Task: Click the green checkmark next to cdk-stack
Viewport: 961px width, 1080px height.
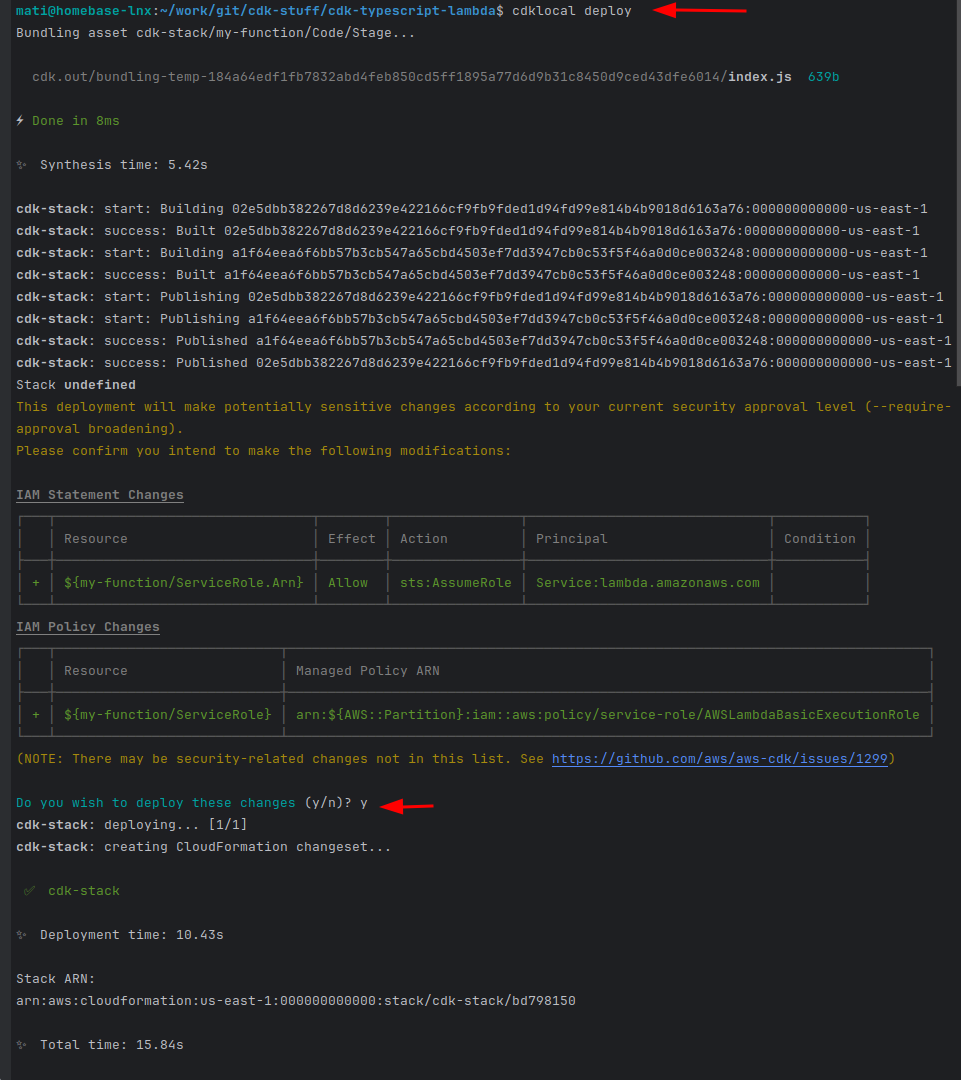Action: (29, 891)
